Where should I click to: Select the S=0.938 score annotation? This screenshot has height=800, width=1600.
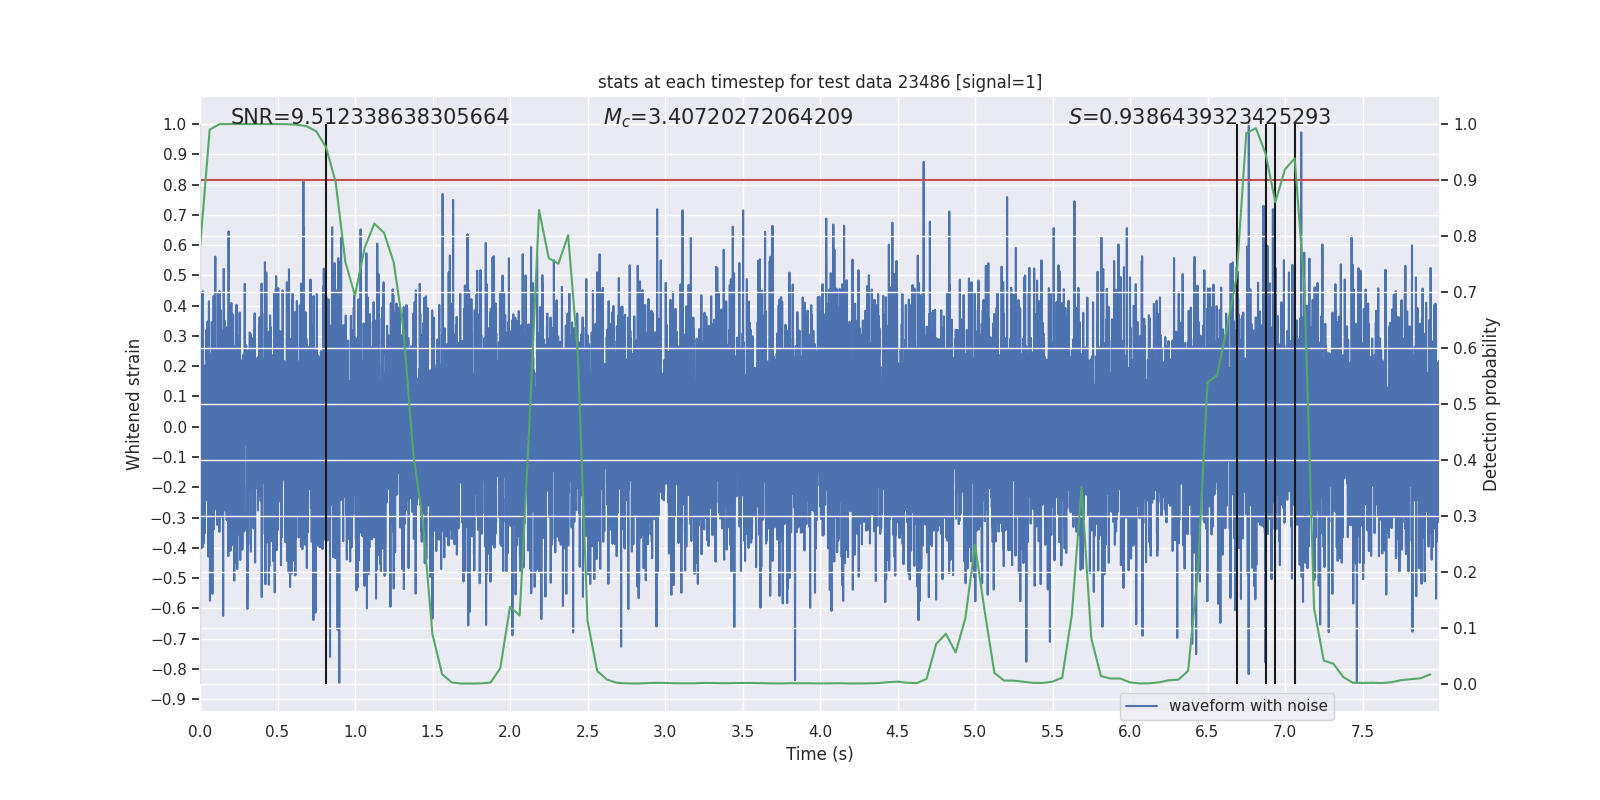tap(1199, 117)
